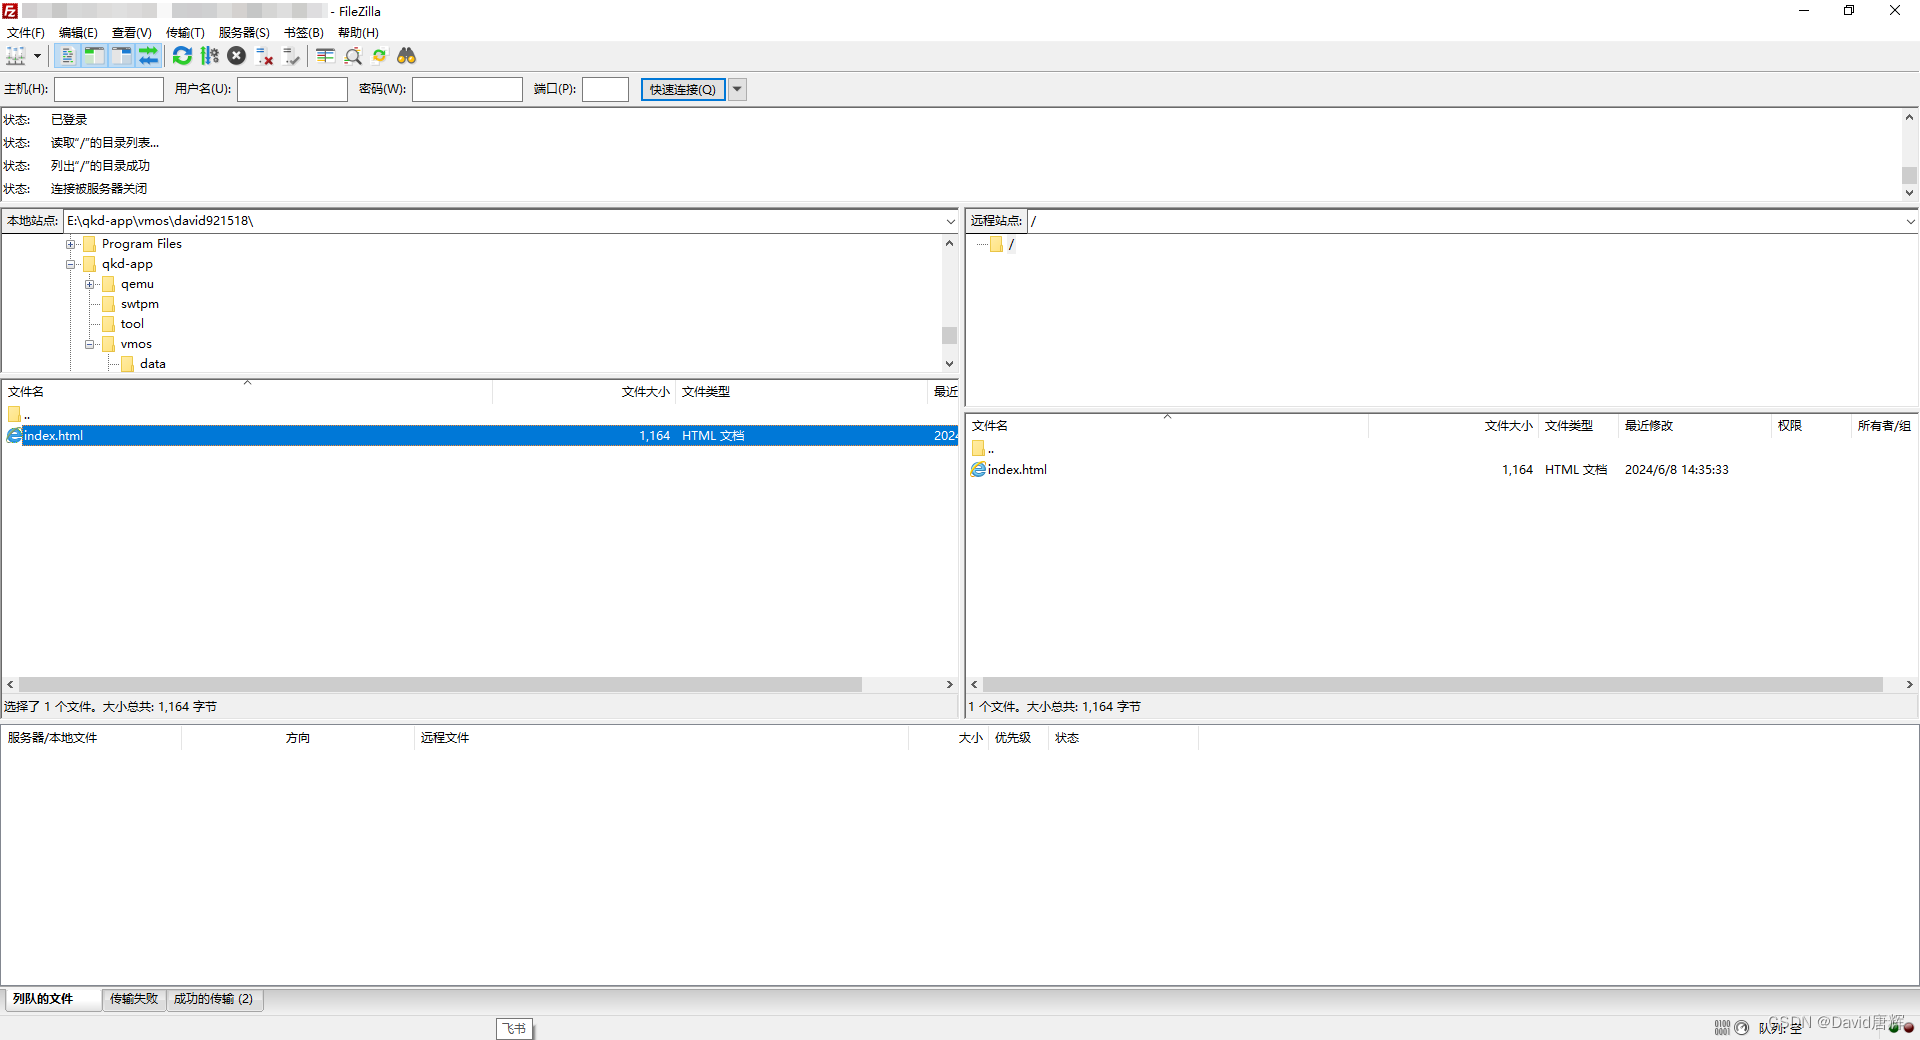The width and height of the screenshot is (1920, 1040).
Task: Toggle transfer queue display
Action: [148, 56]
